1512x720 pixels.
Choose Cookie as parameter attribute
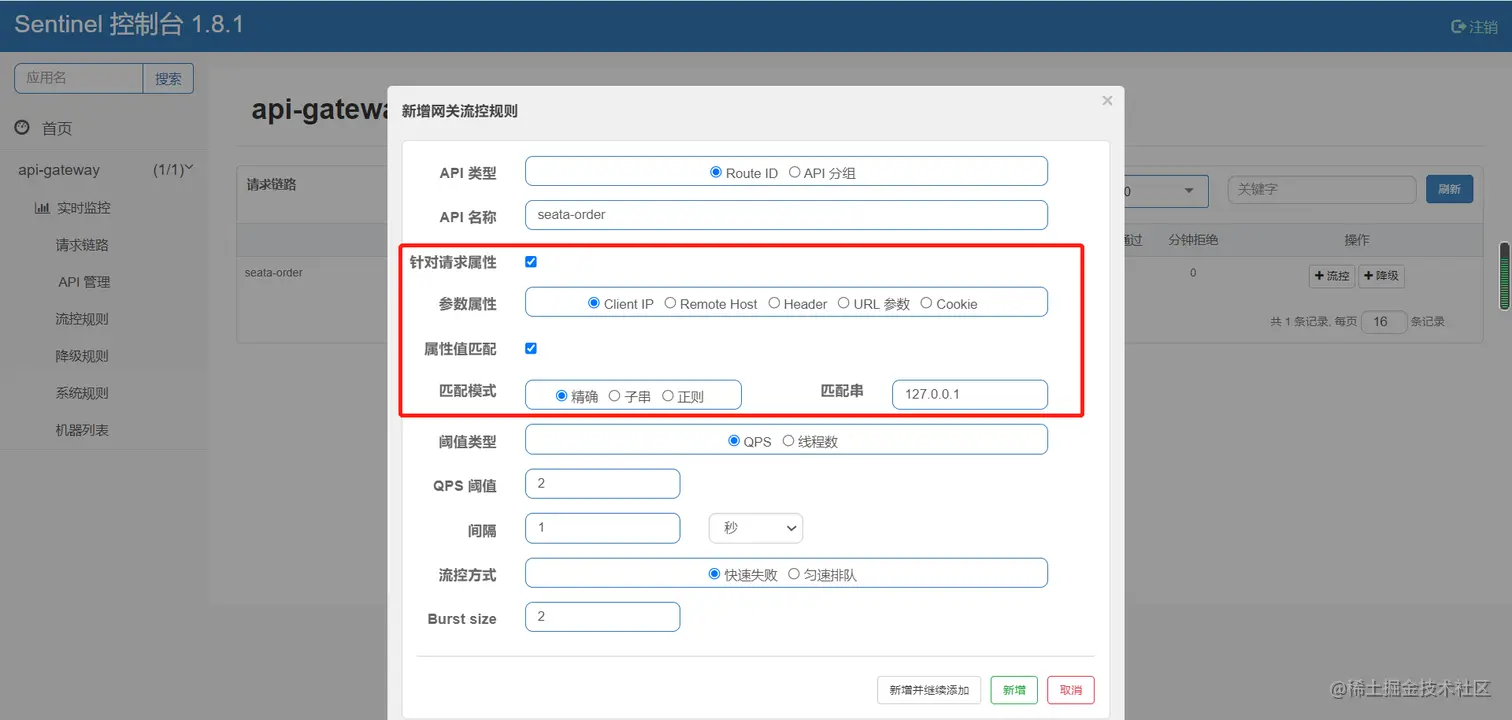click(x=926, y=303)
